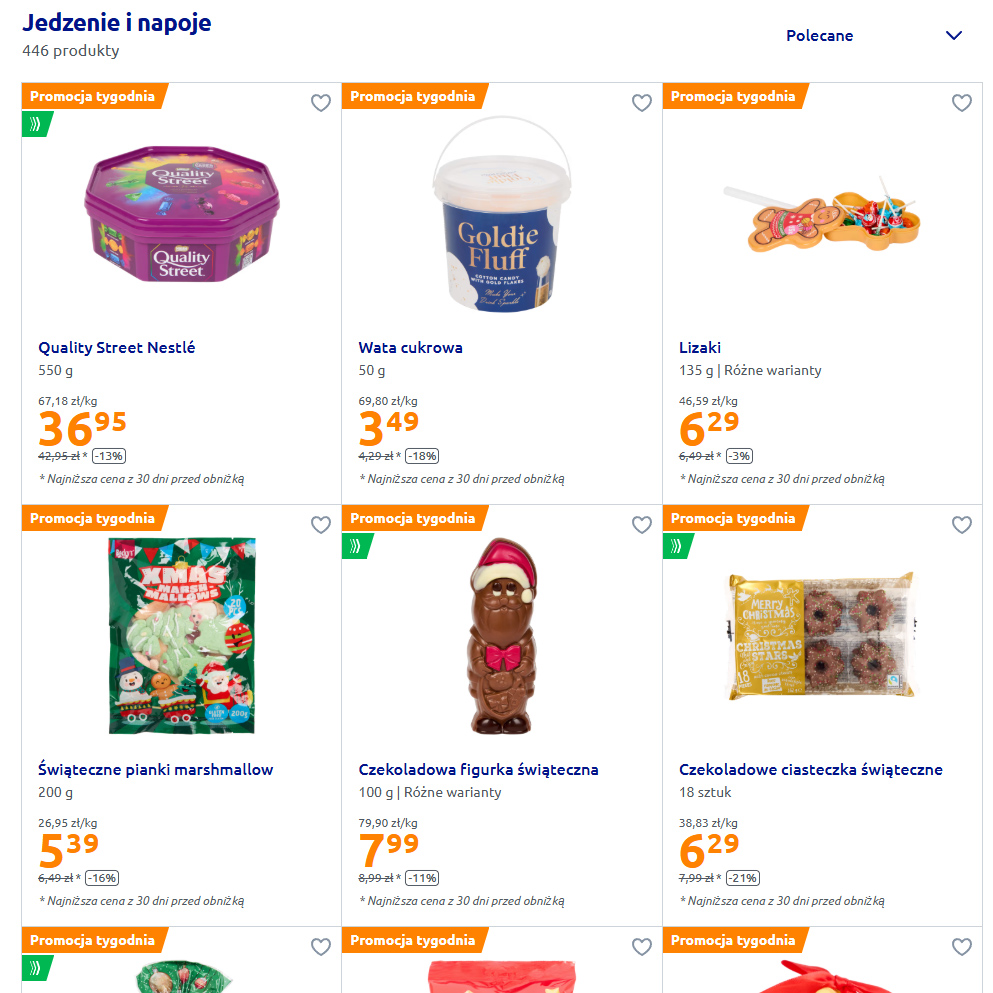Click the Promocja tygodnia badge on Lizaki

733,96
